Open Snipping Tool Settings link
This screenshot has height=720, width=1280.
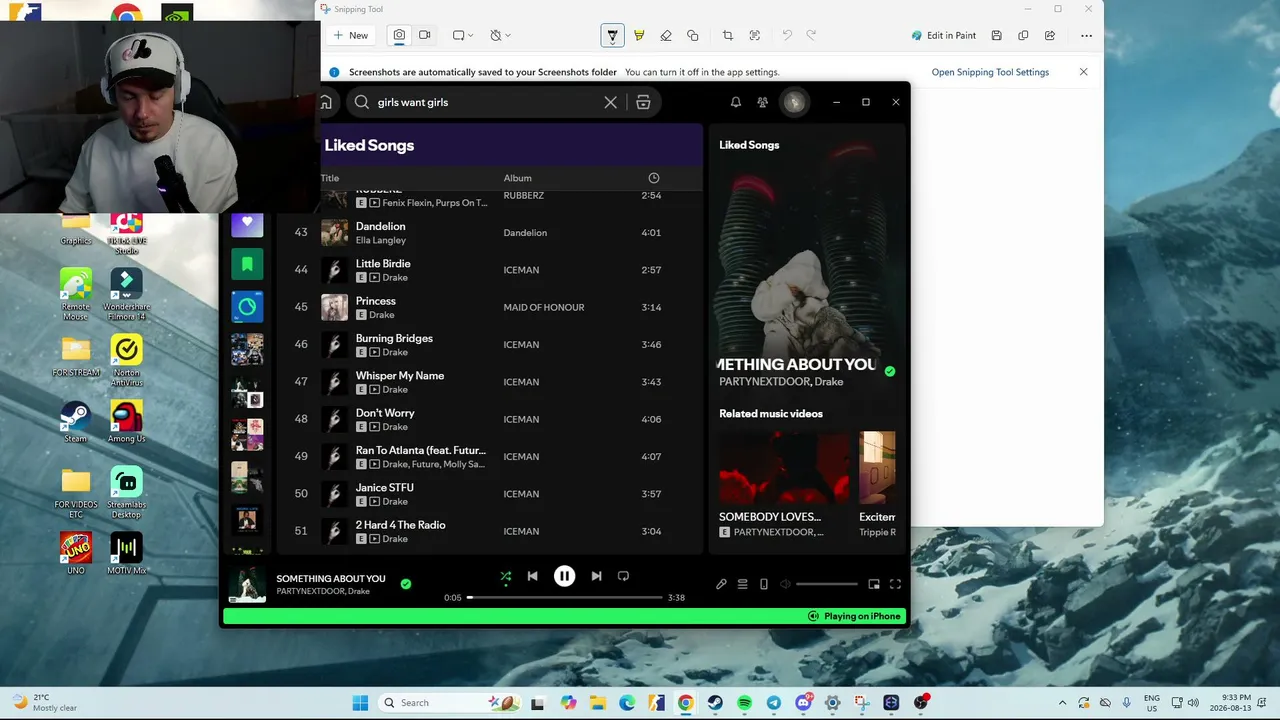coord(990,72)
